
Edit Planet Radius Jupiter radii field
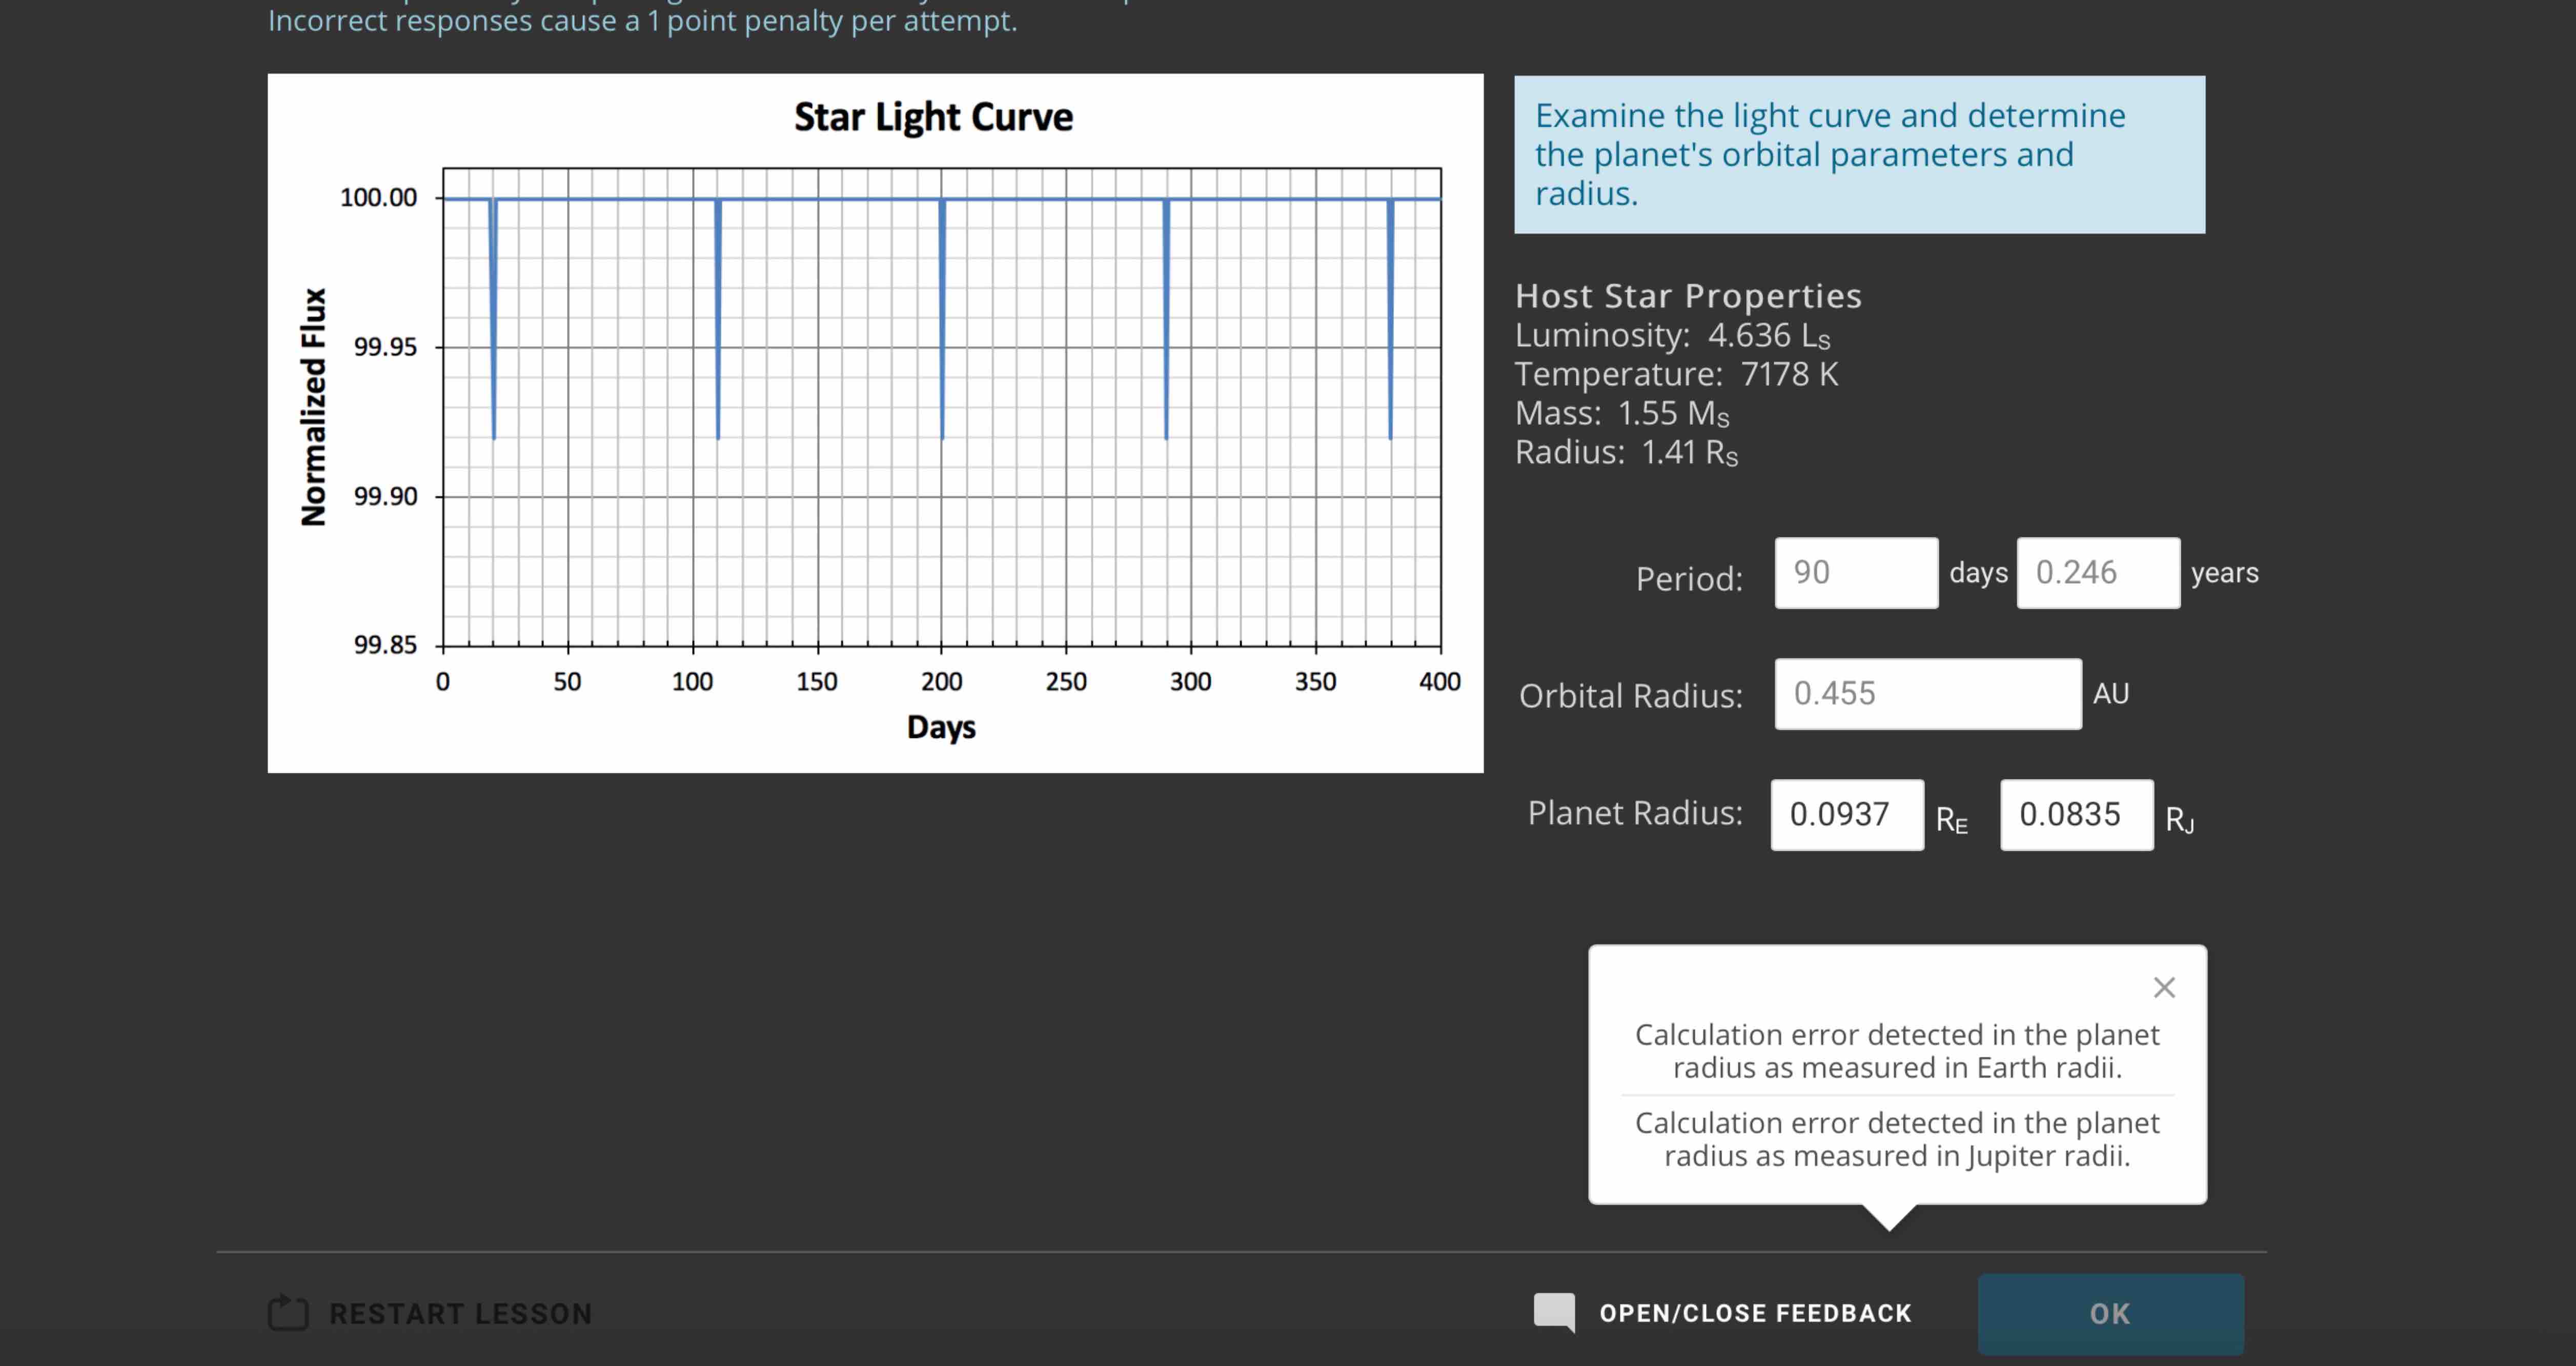tap(2076, 815)
